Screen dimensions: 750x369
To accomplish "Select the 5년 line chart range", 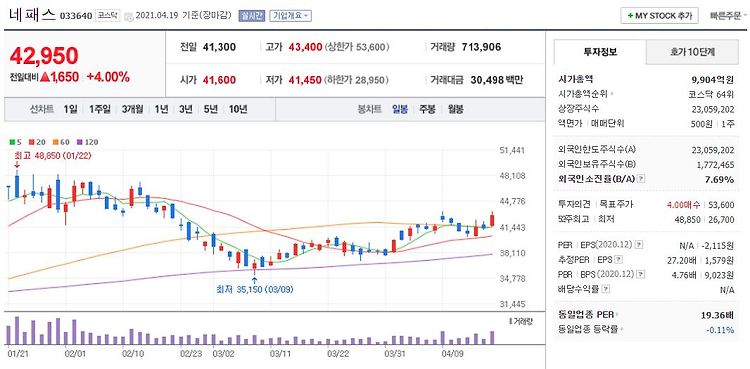I will pos(210,109).
